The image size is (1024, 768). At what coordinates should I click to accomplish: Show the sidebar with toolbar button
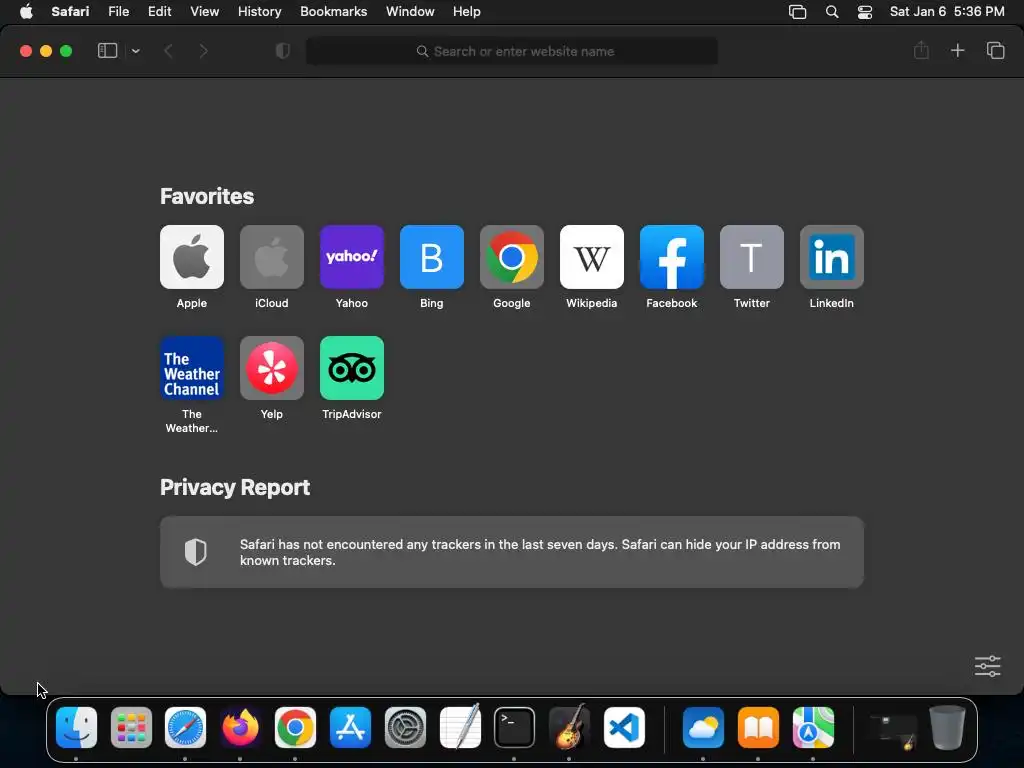click(107, 51)
